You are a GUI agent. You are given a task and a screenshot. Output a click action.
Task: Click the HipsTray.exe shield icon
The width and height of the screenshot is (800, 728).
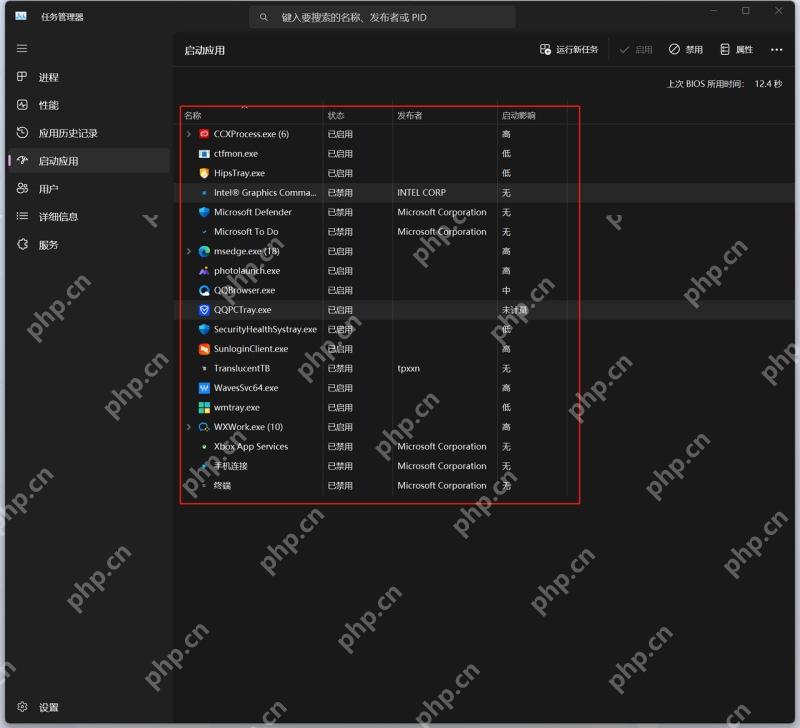[204, 173]
